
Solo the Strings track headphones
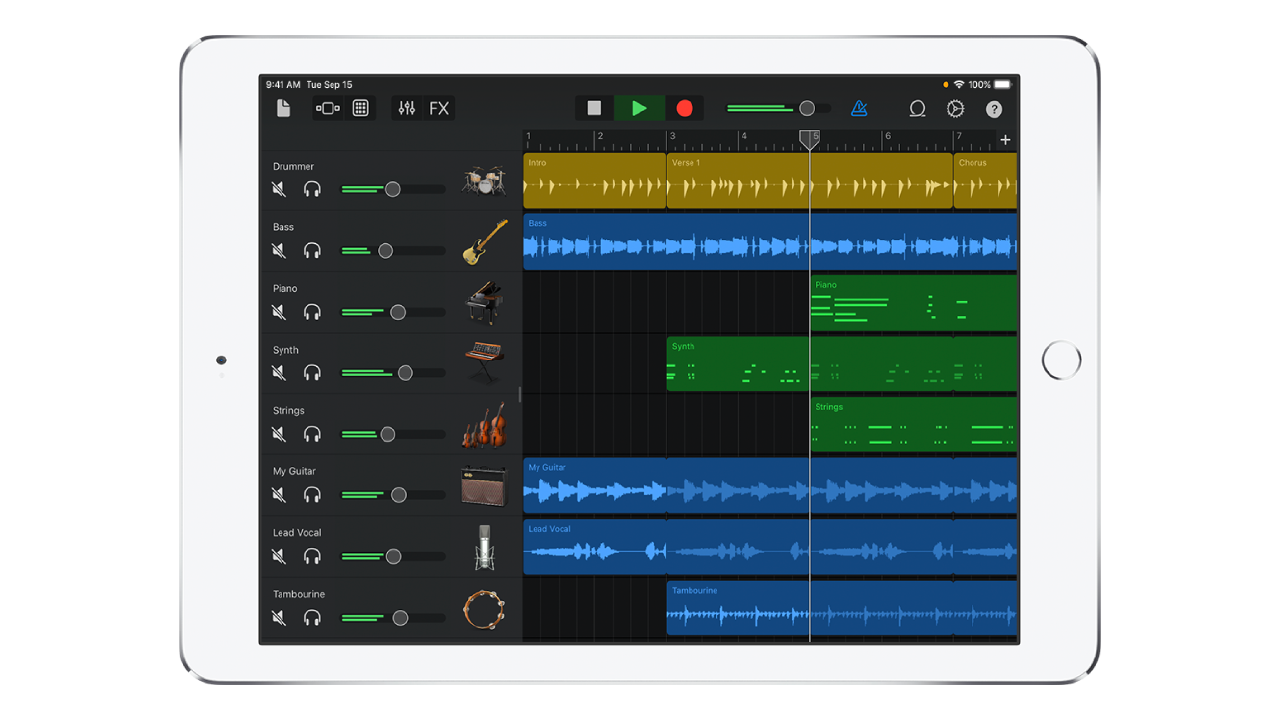pyautogui.click(x=312, y=434)
